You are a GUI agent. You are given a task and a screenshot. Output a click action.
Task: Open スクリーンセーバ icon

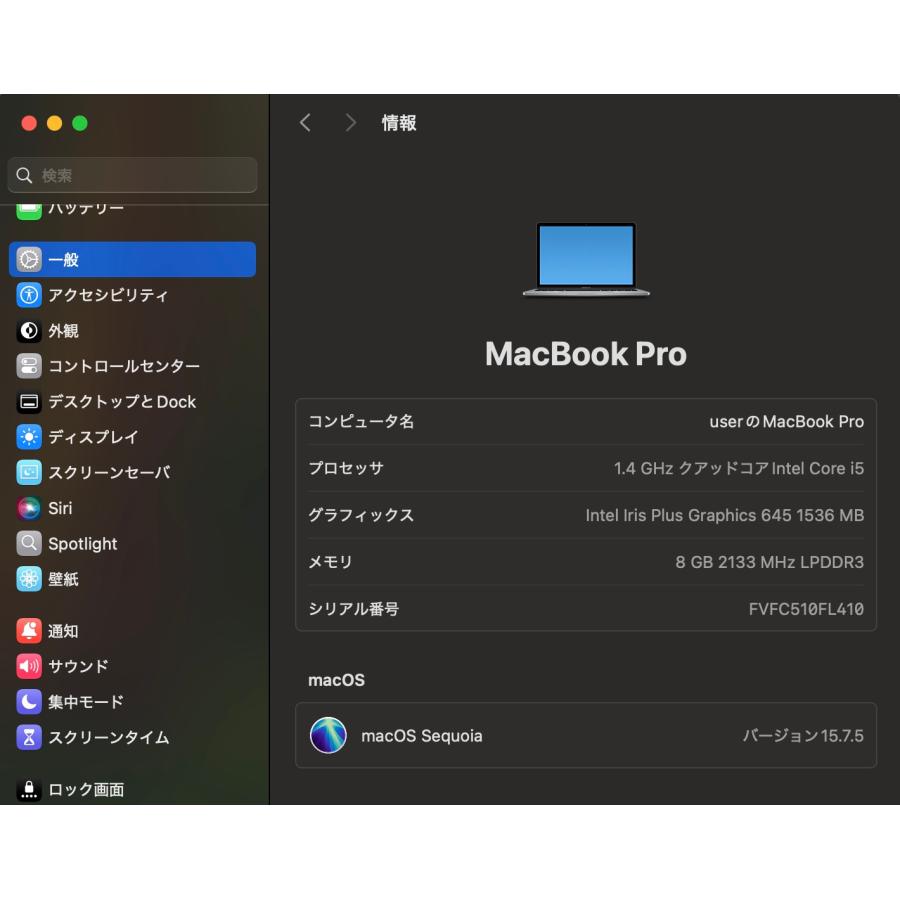click(29, 472)
